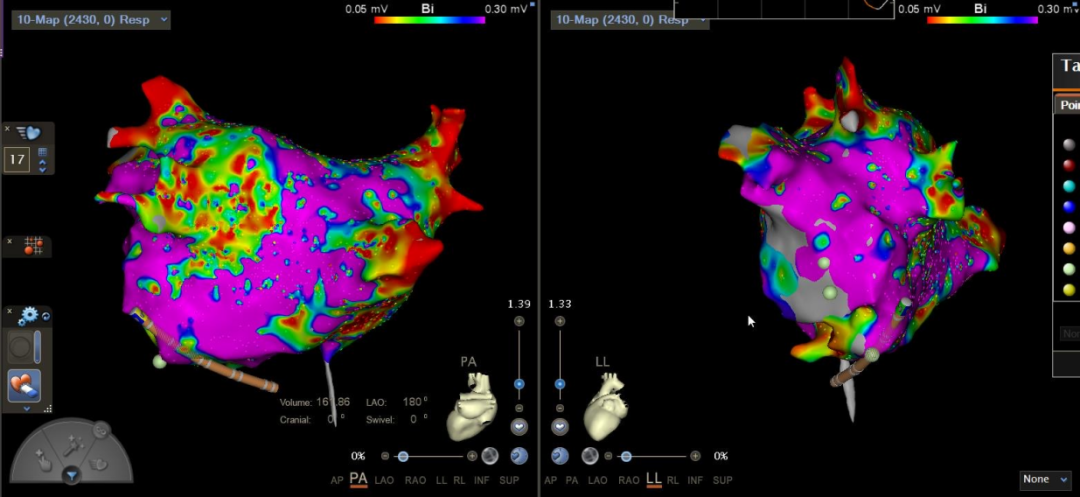Click the gray sphere icon in left view
Screen dimensions: 1080x497
click(489, 456)
